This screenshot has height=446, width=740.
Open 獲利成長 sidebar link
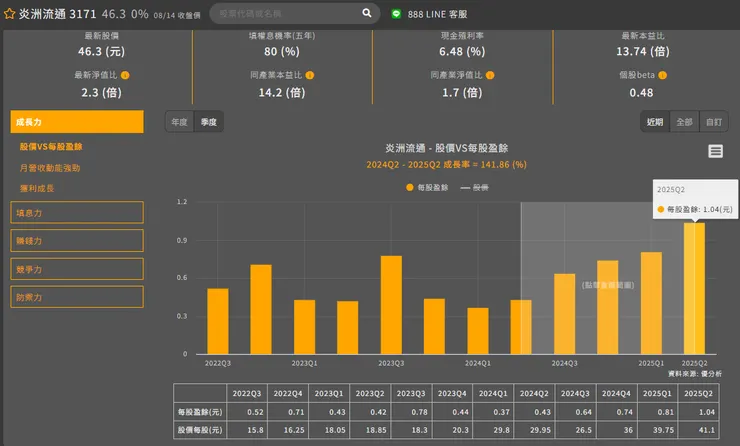point(37,188)
